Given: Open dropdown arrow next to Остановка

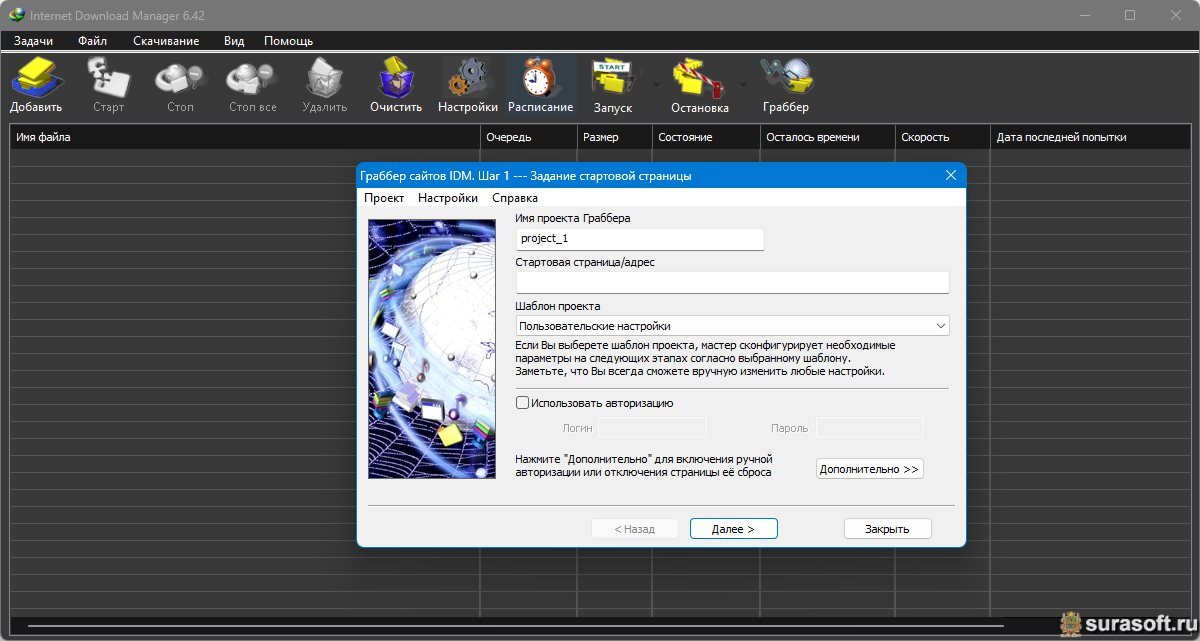Looking at the screenshot, I should pos(742,85).
